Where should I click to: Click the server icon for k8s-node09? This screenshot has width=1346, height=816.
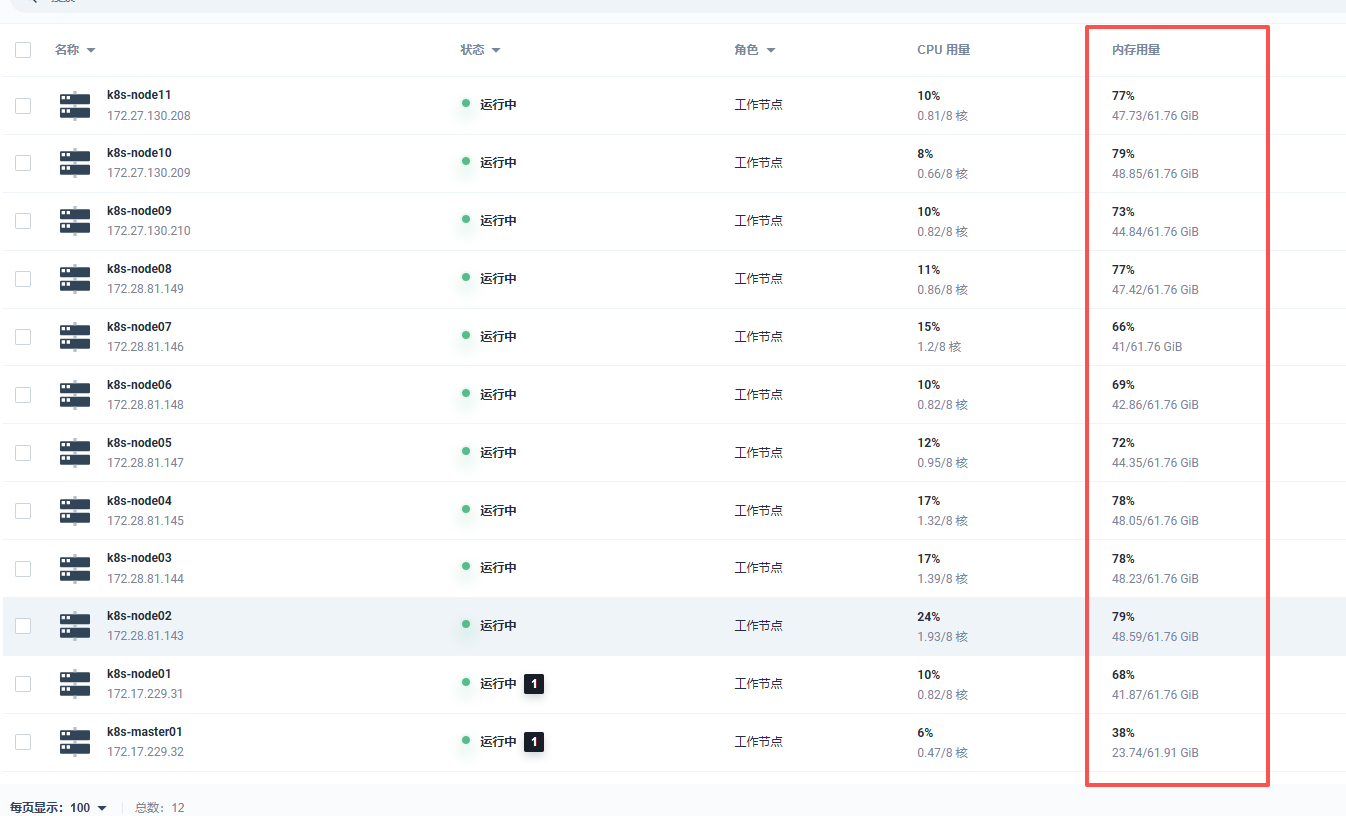point(75,221)
